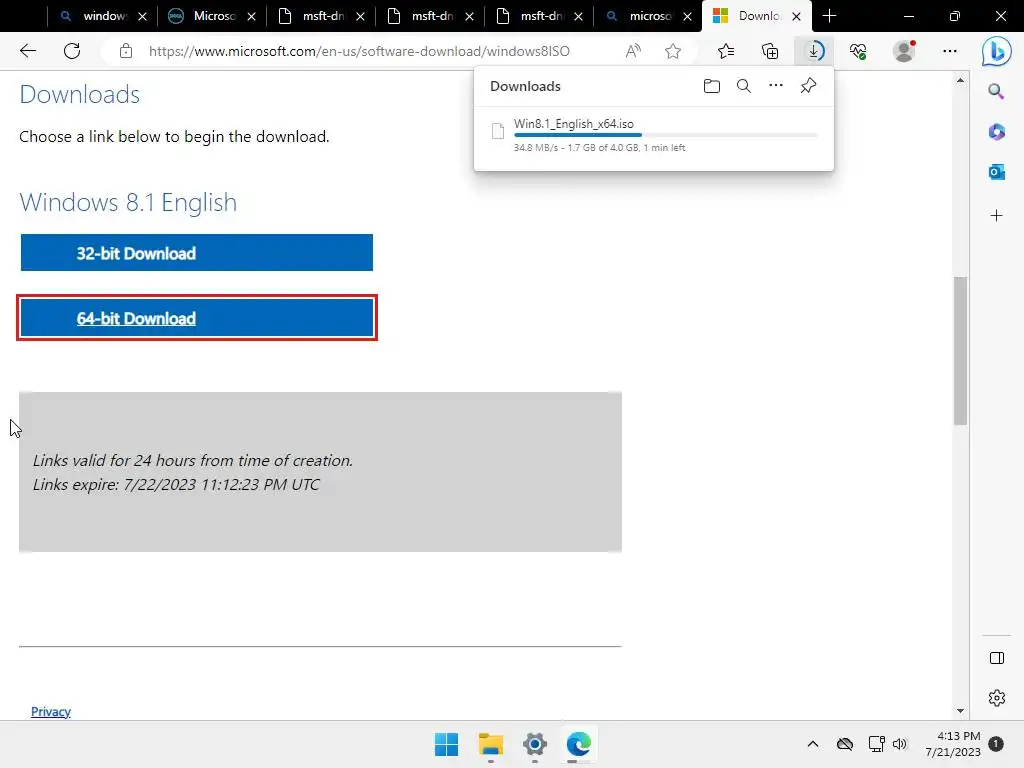Click the Win8.1_English_x64.iso file icon
This screenshot has height=768, width=1024.
(498, 131)
